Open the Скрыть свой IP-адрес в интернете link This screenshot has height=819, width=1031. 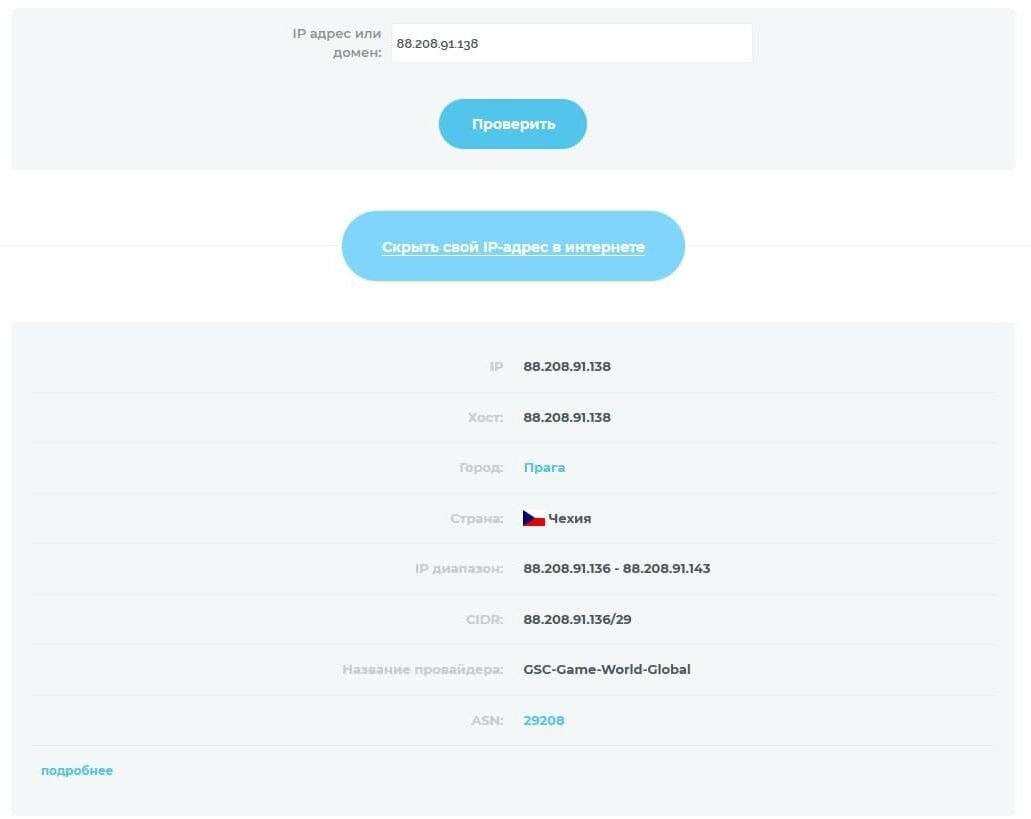click(513, 246)
